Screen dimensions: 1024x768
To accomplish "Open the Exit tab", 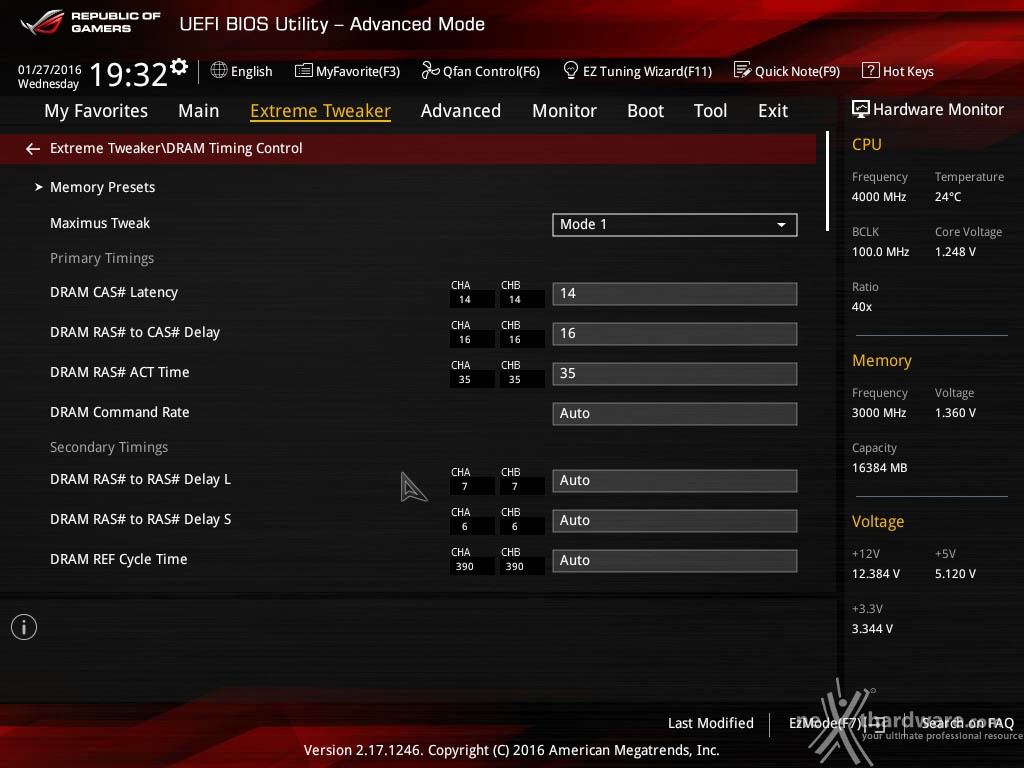I will (x=773, y=111).
